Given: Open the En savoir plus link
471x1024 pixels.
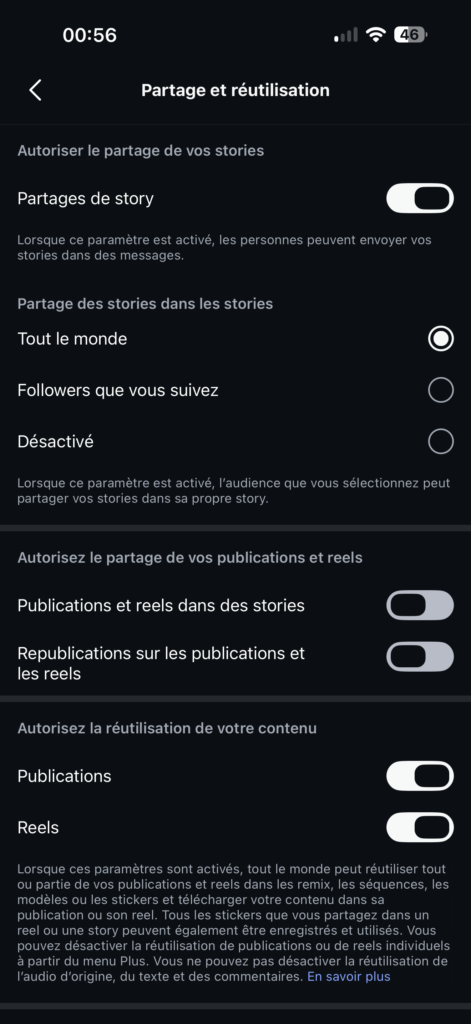Looking at the screenshot, I should point(349,977).
